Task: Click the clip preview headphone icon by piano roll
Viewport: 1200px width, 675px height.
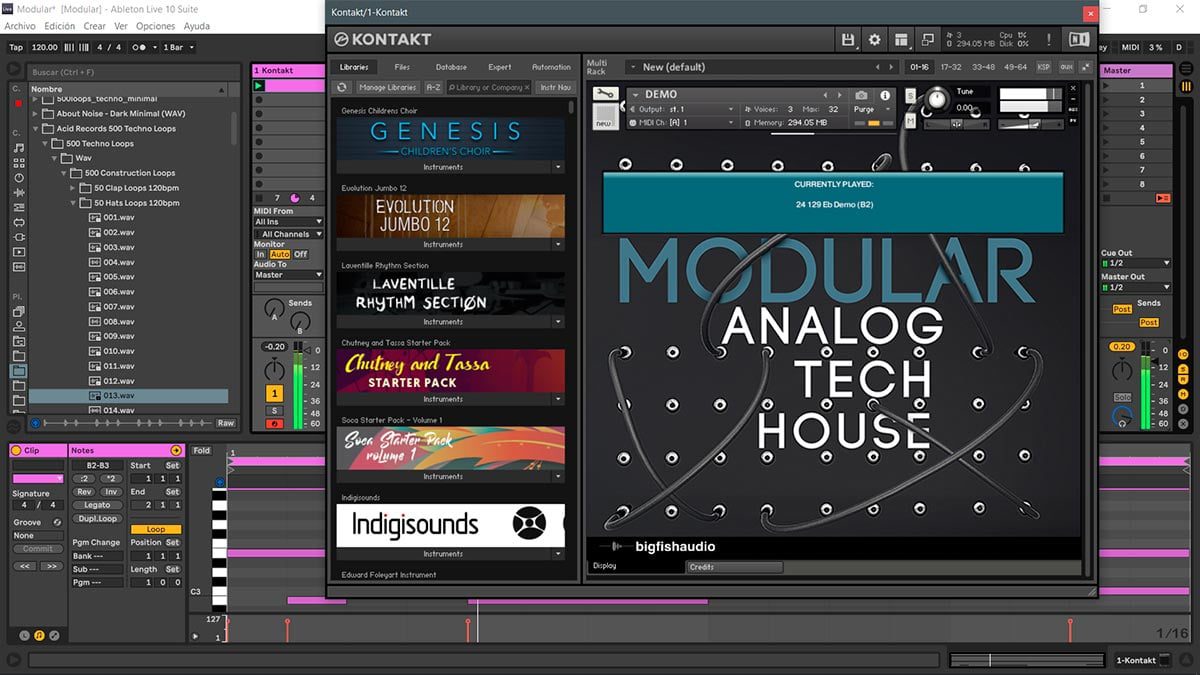Action: click(220, 482)
